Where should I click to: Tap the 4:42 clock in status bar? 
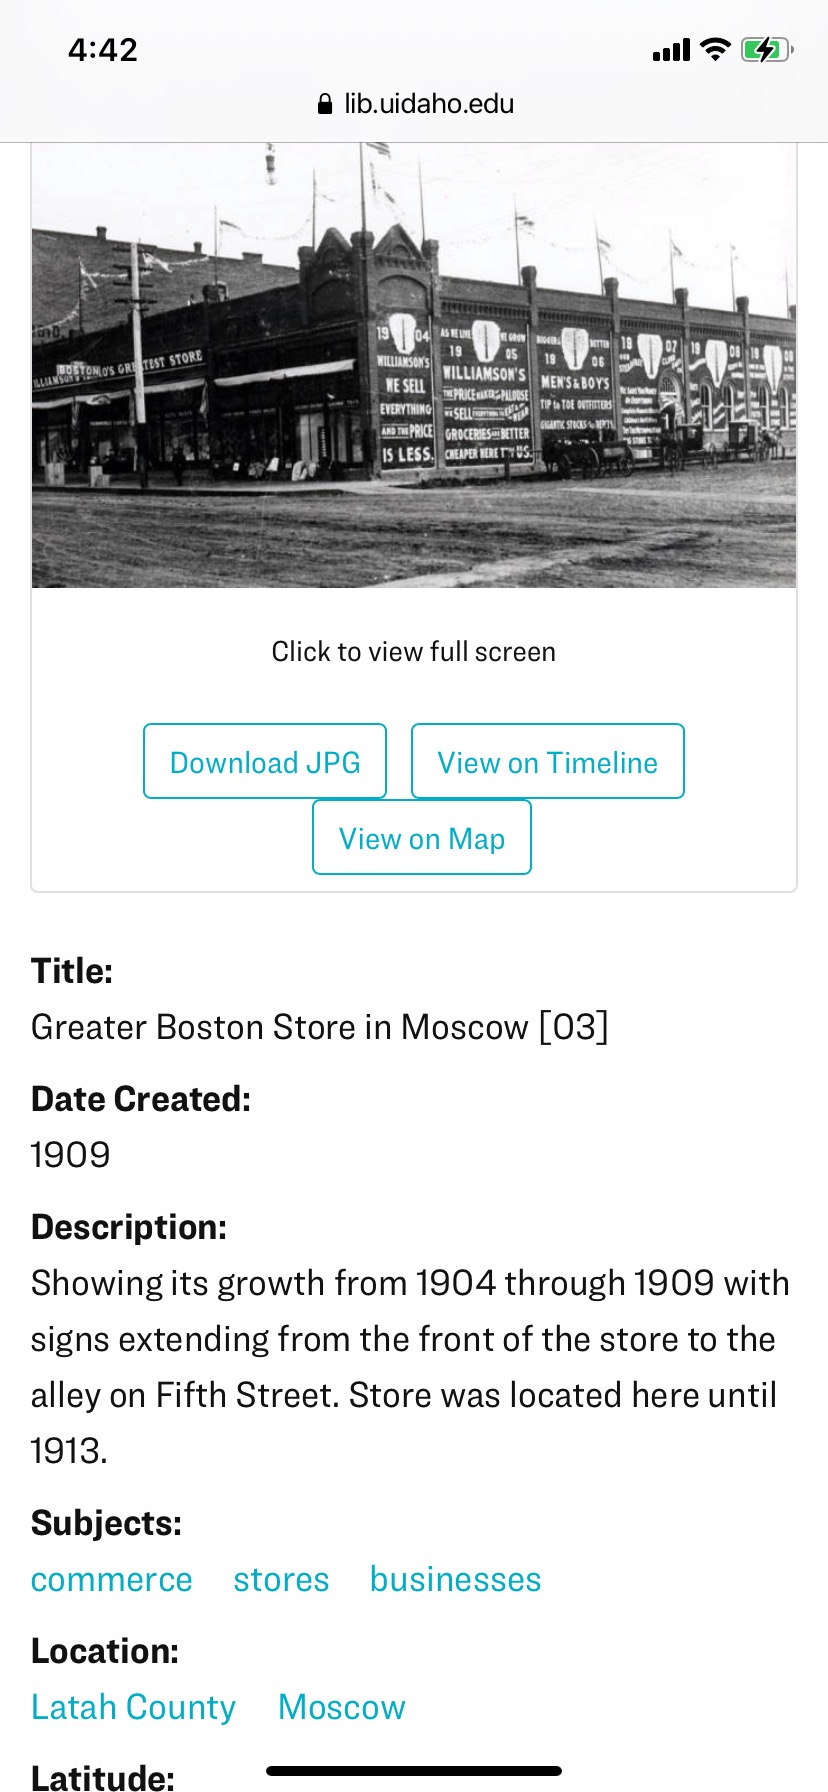(103, 50)
